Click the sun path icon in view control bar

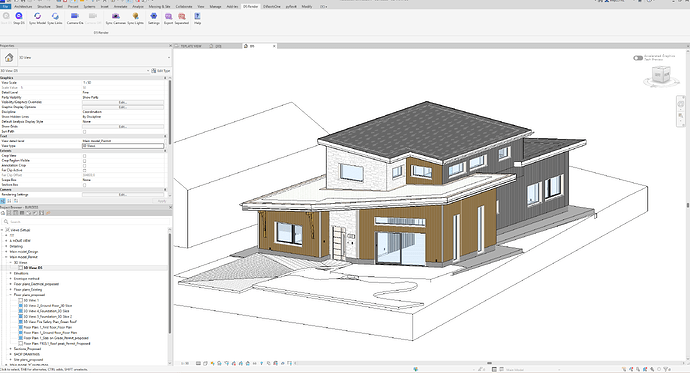click(x=213, y=363)
